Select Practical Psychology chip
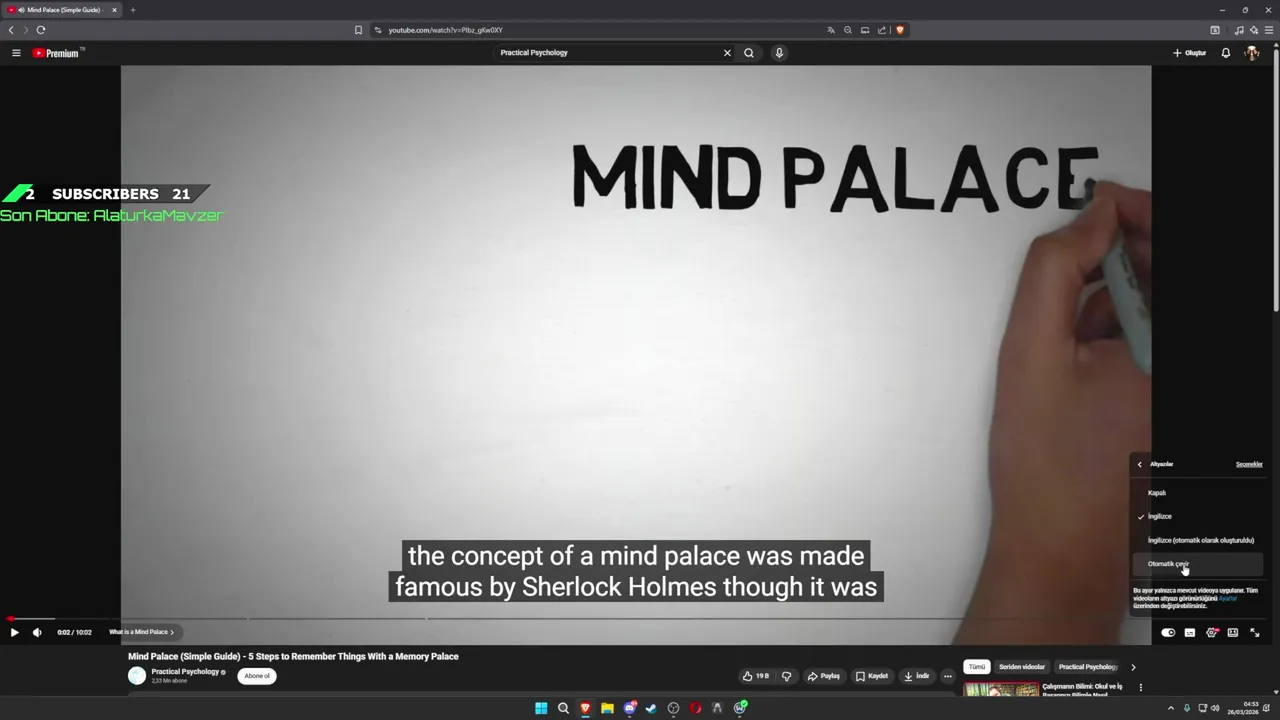 1088,667
